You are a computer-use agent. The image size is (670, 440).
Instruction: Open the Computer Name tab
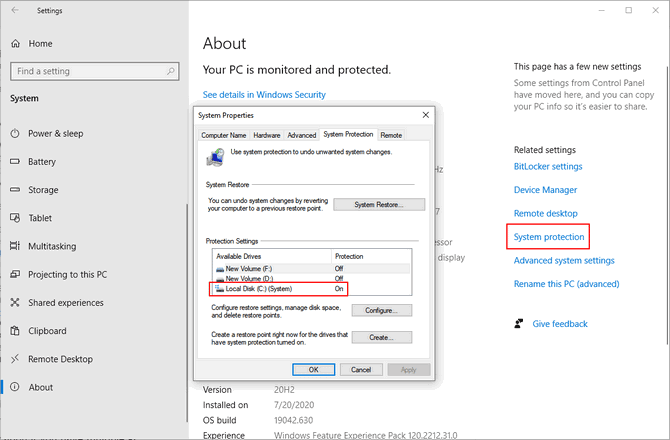[223, 135]
